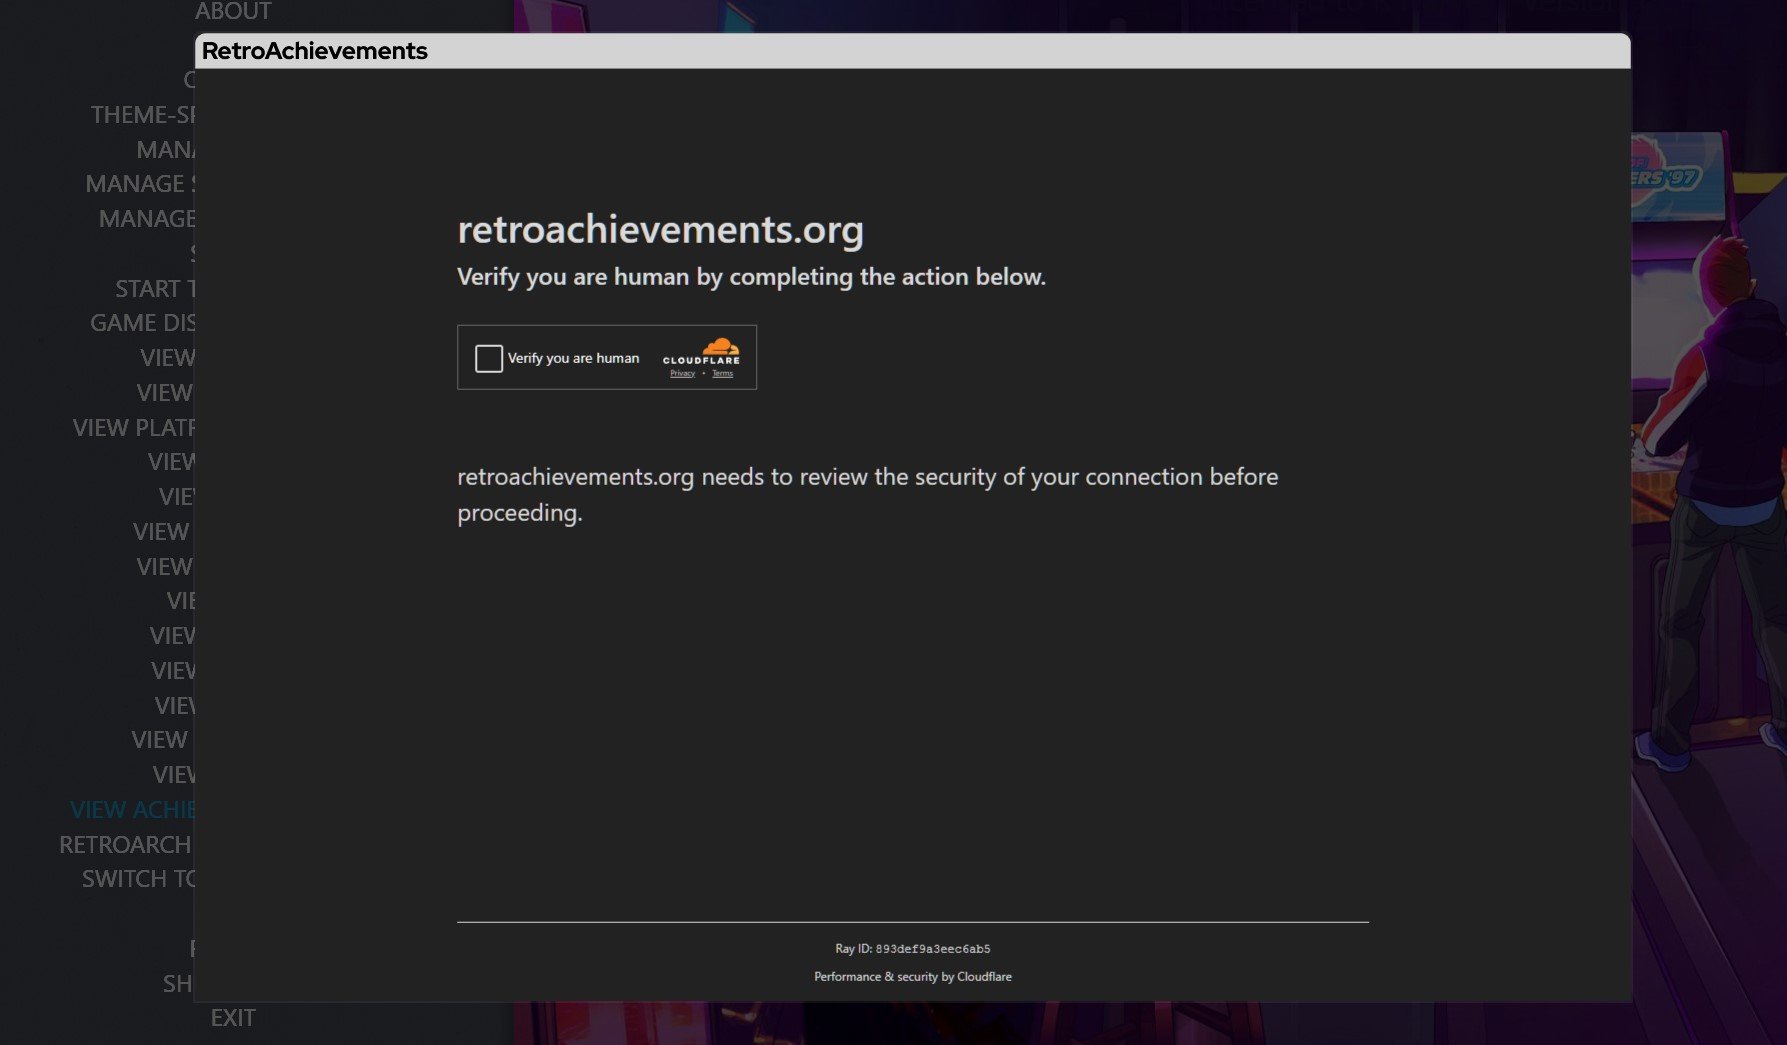Click the Ray ID code text
The width and height of the screenshot is (1787, 1045).
932,949
